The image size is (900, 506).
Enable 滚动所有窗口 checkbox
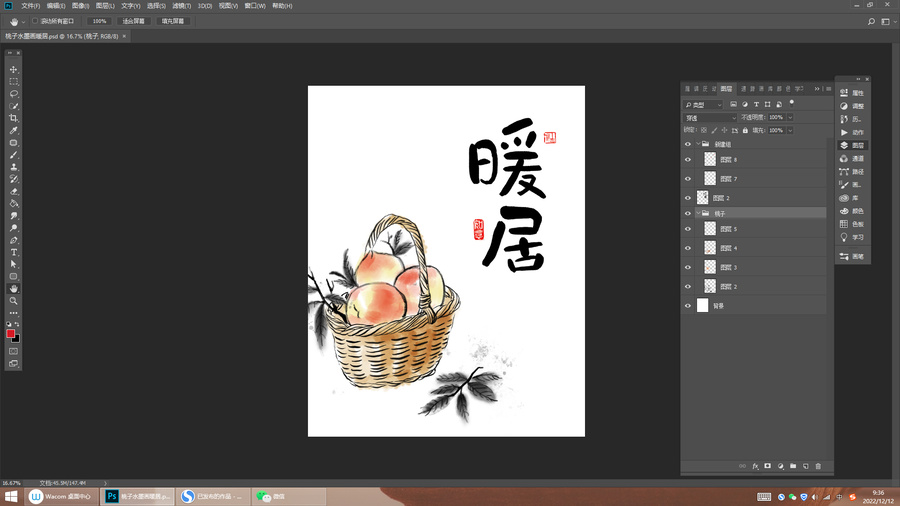point(35,21)
